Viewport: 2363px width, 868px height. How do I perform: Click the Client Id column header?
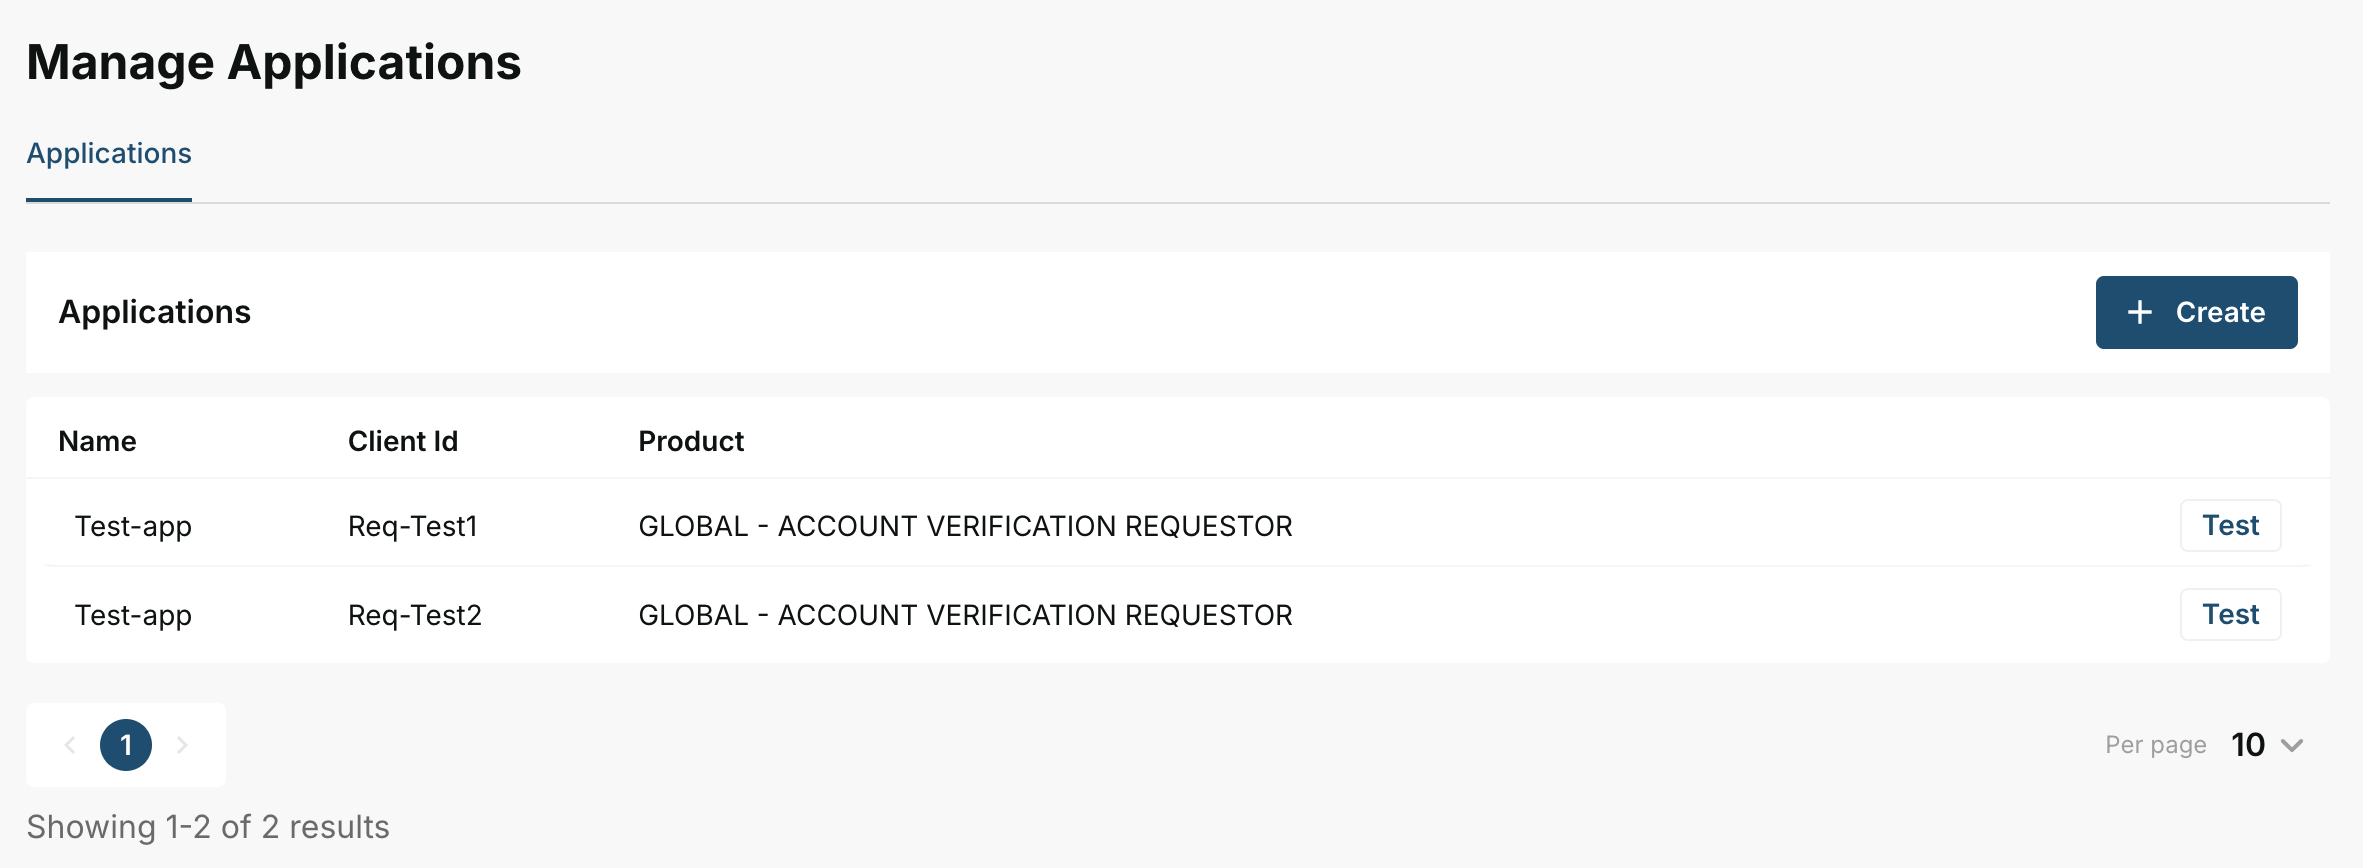pyautogui.click(x=403, y=442)
